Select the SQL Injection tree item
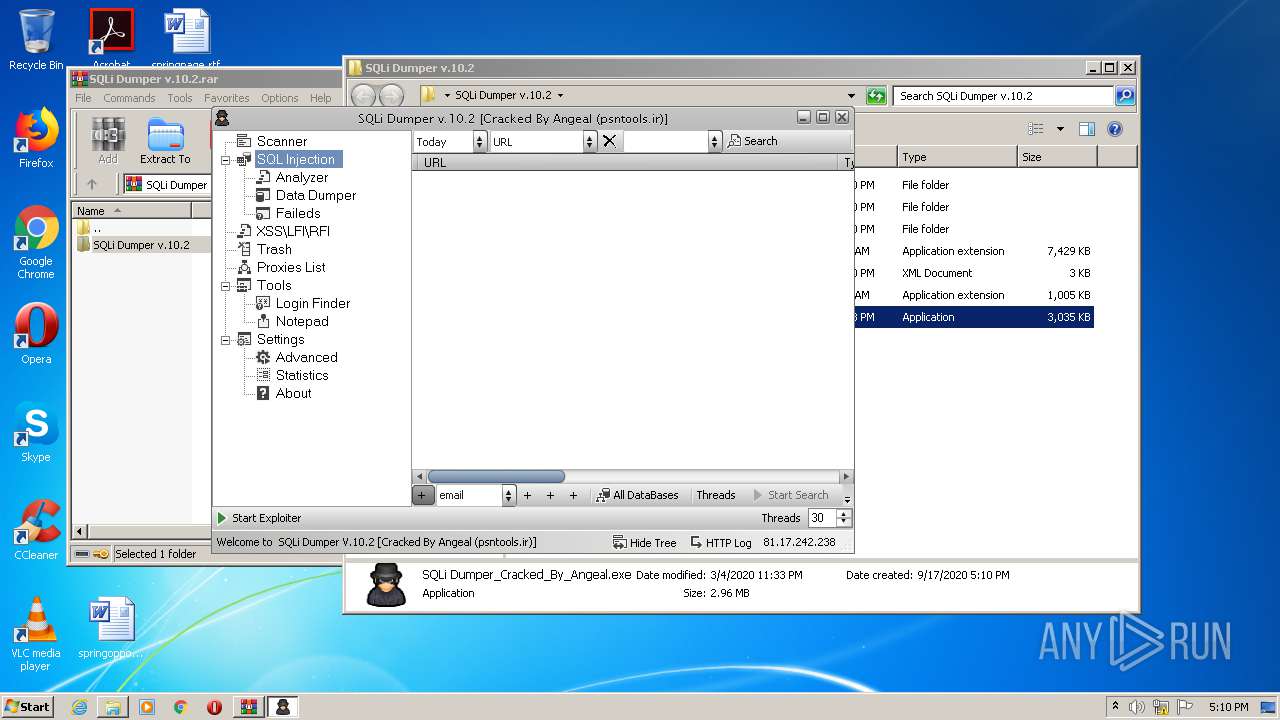1280x720 pixels. point(297,159)
